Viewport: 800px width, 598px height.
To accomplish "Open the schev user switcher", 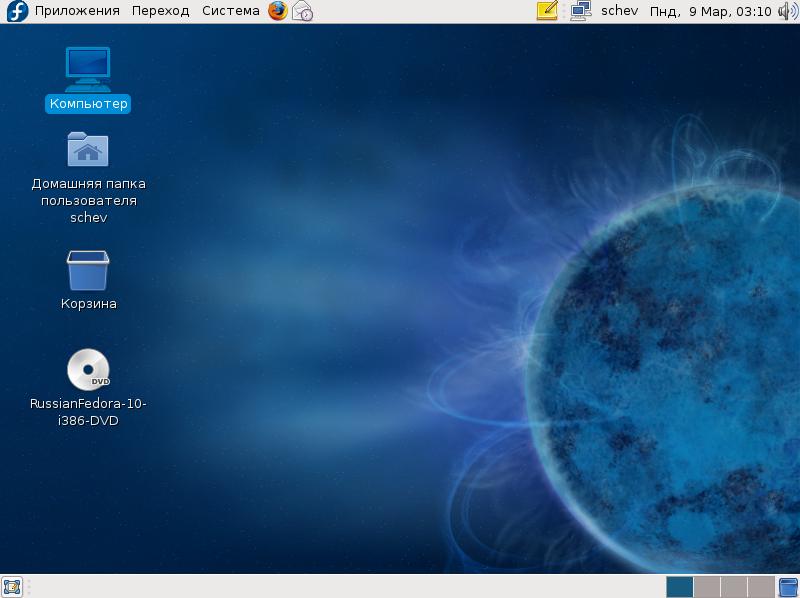I will (619, 11).
